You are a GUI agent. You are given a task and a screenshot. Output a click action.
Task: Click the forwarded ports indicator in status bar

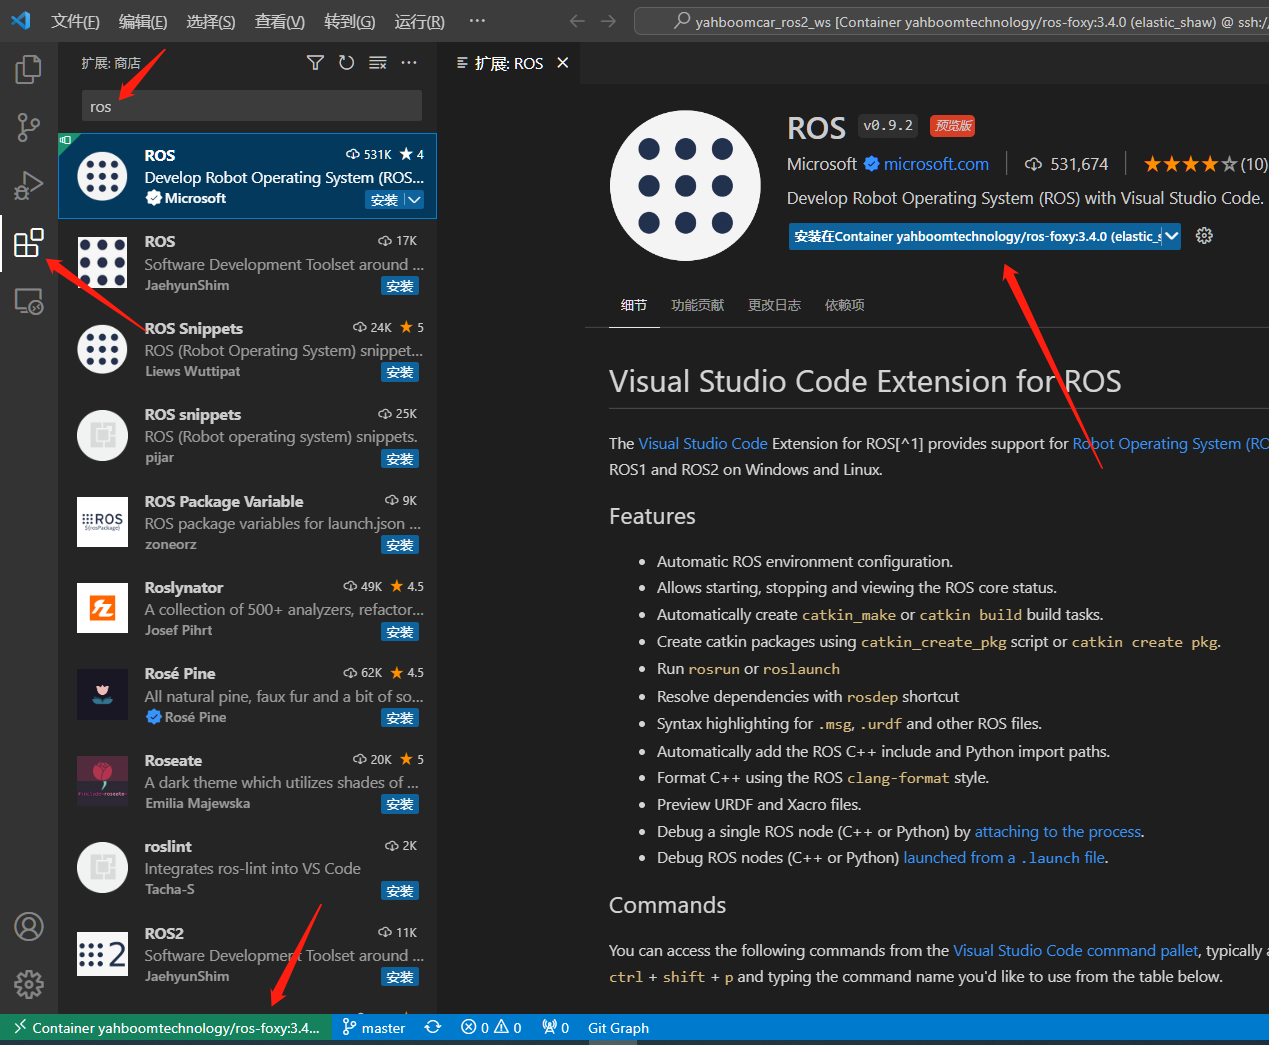[555, 1027]
